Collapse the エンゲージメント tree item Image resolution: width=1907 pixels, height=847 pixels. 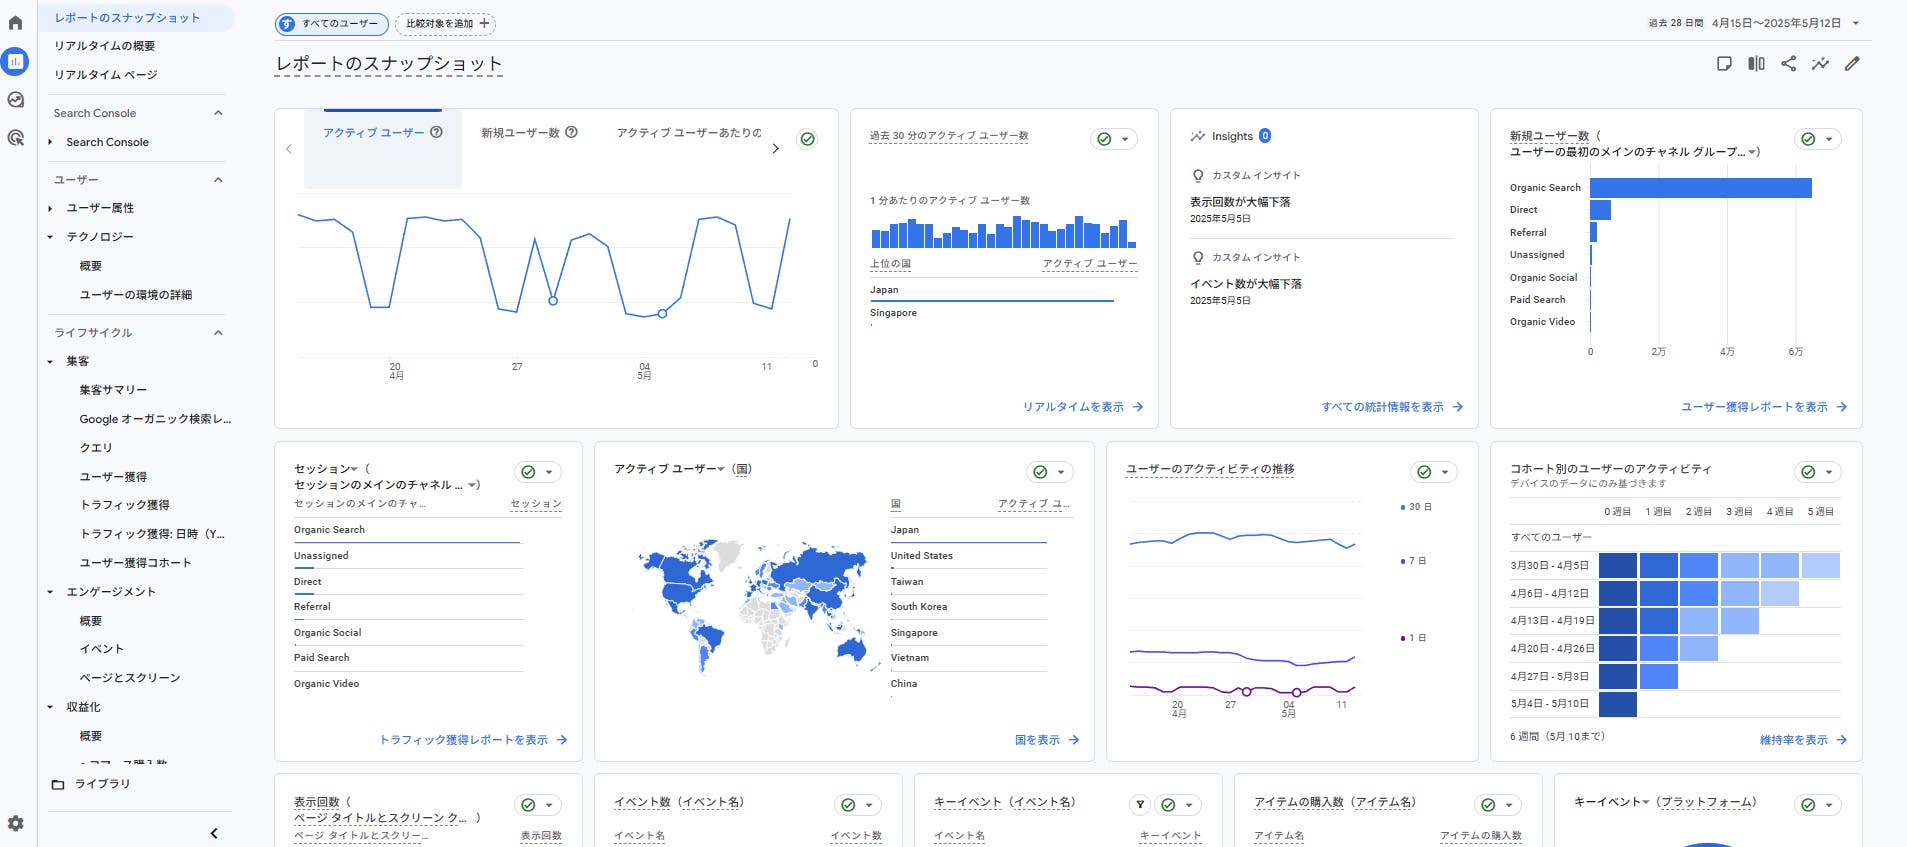tap(50, 592)
